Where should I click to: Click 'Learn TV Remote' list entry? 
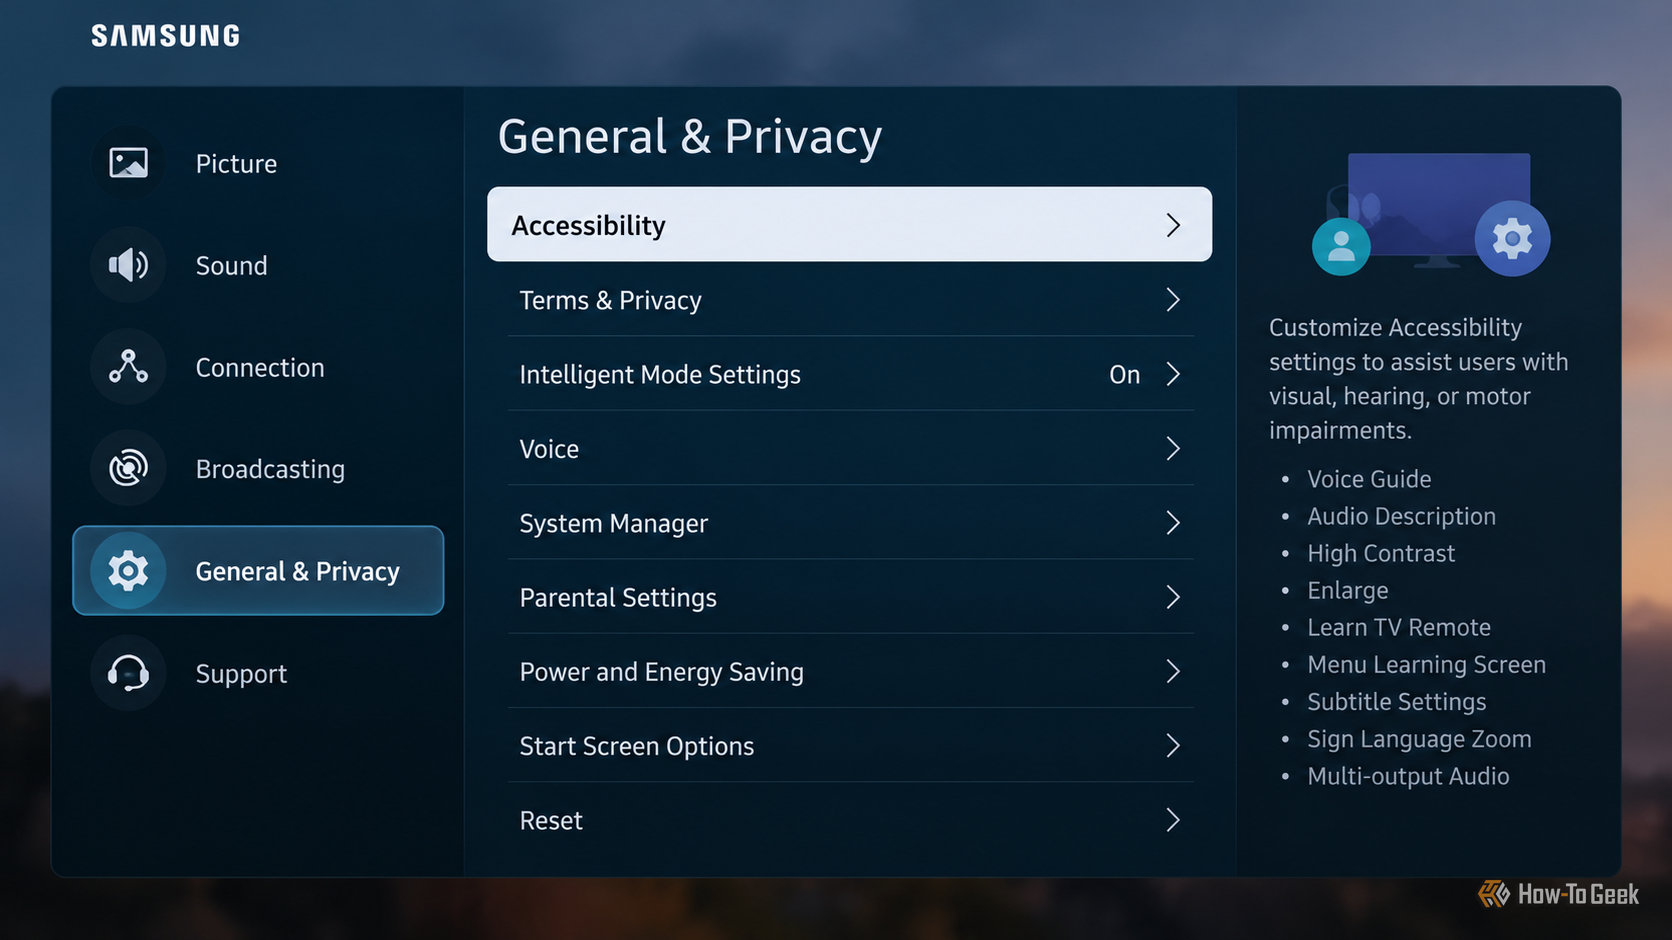coord(1399,627)
